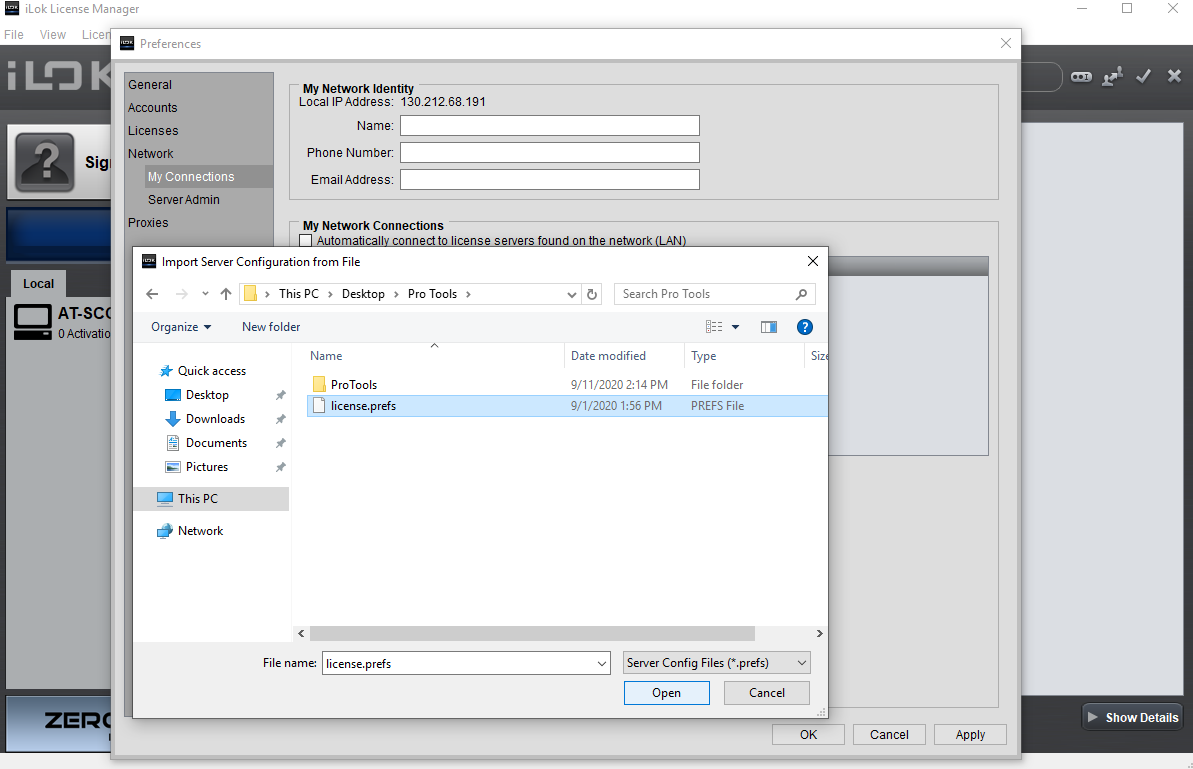Select the license.prefs file
This screenshot has height=769, width=1193.
point(567,406)
